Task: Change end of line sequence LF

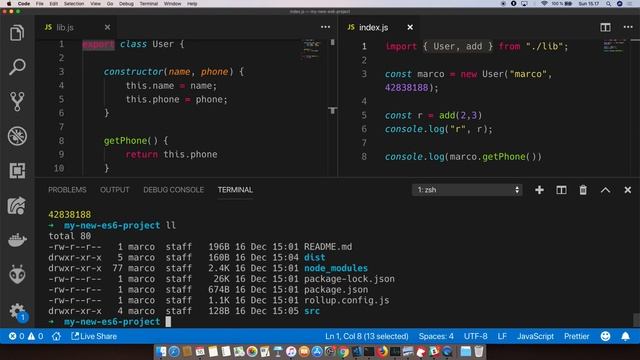Action: coord(502,336)
